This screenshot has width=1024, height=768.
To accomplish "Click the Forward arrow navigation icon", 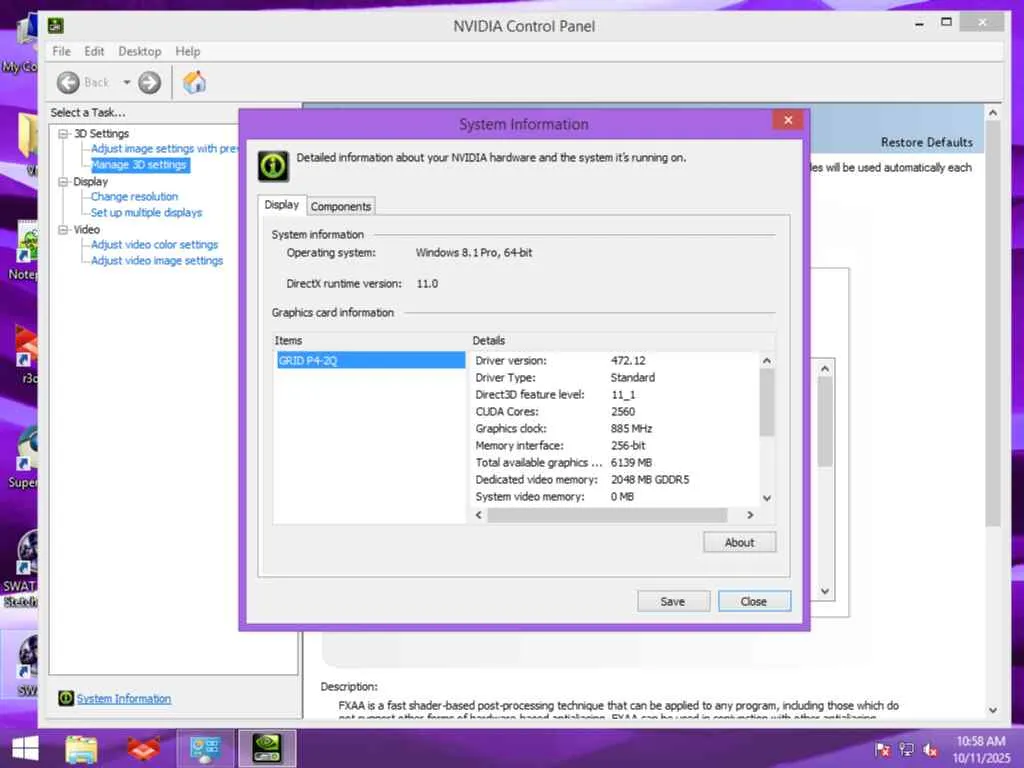I will (x=150, y=82).
